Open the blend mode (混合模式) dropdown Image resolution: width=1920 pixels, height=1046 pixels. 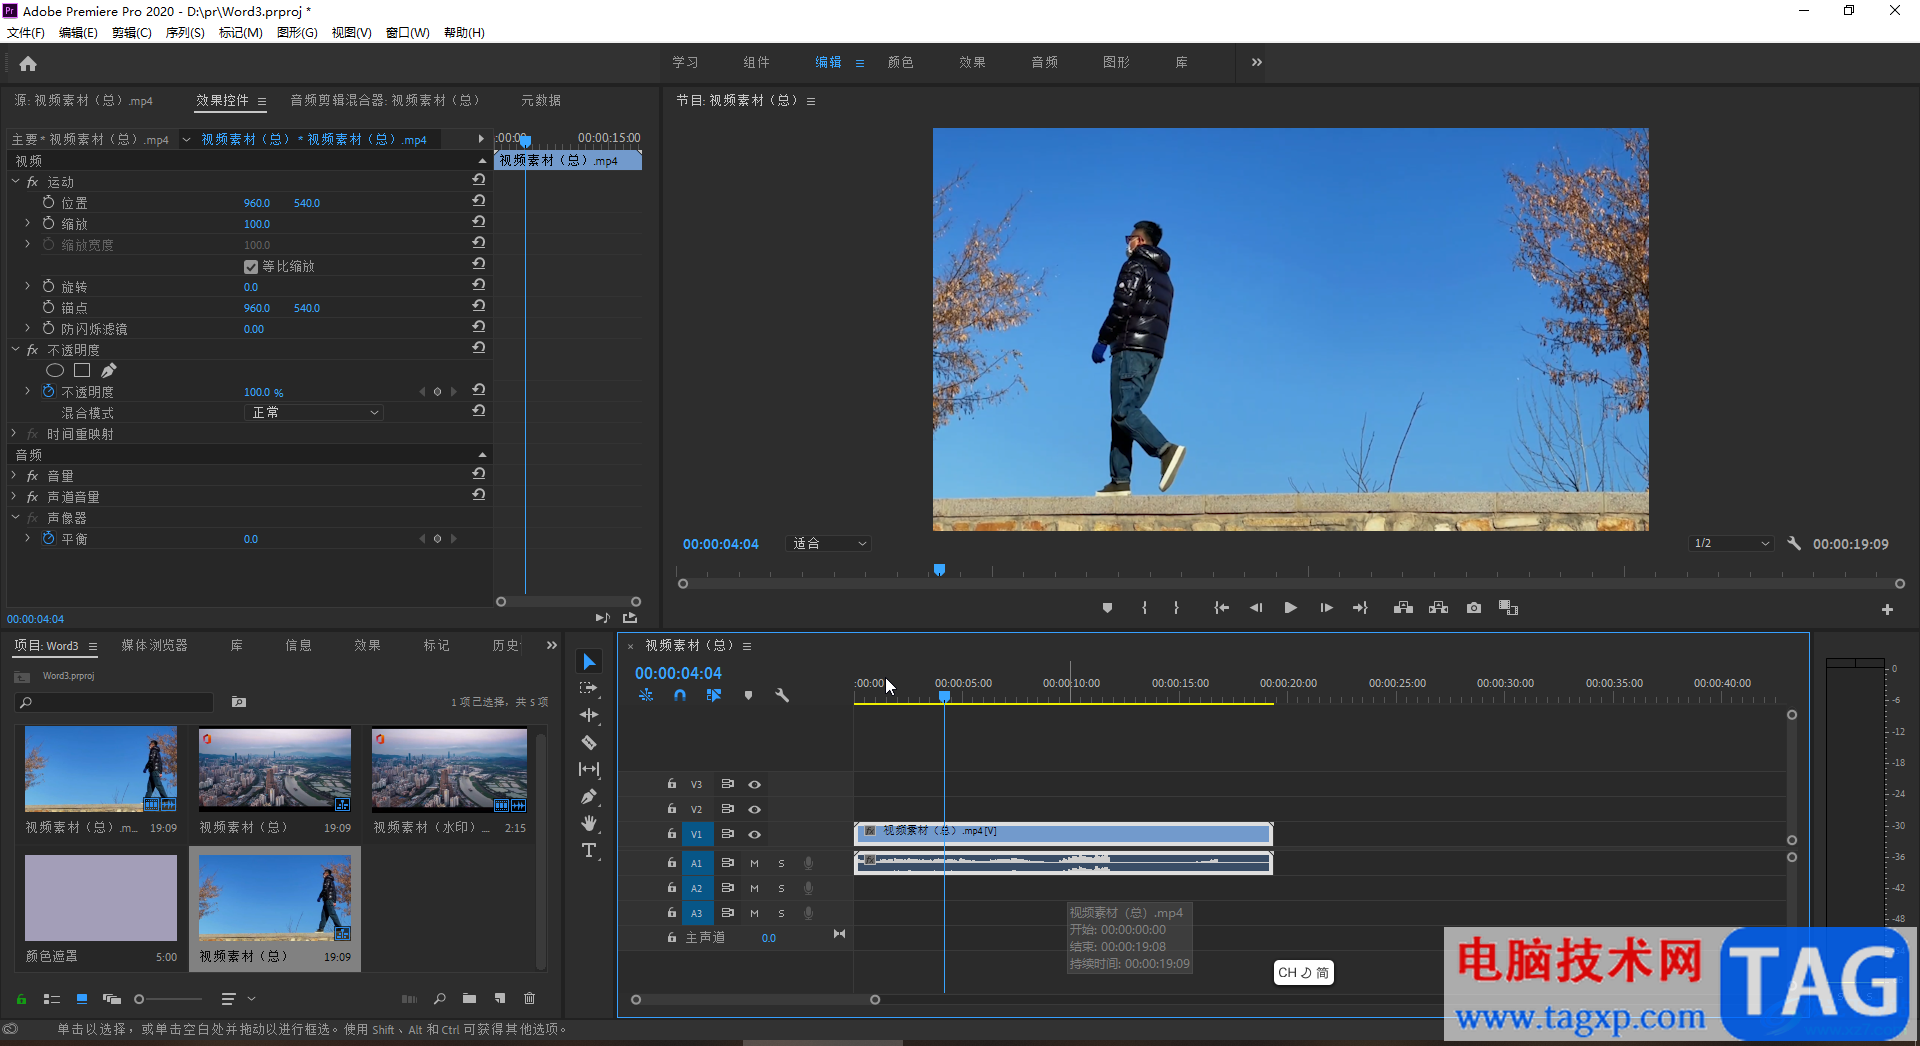click(314, 413)
